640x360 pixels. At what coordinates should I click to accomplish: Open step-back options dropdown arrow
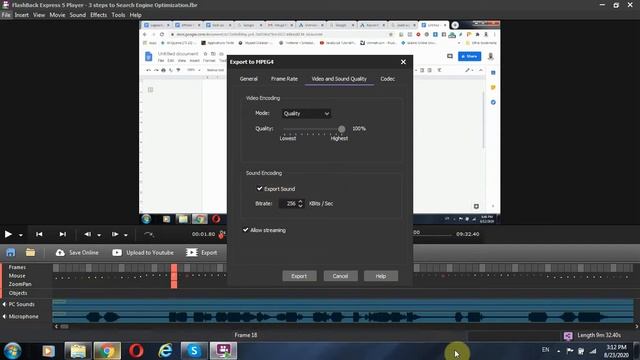pyautogui.click(x=99, y=236)
